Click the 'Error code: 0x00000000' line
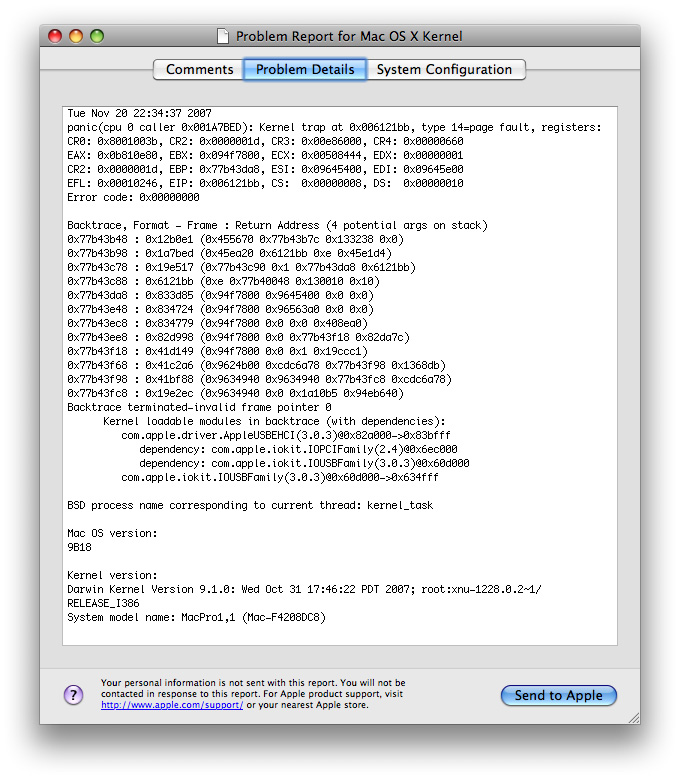Screen dimensions: 680x779 [133, 197]
